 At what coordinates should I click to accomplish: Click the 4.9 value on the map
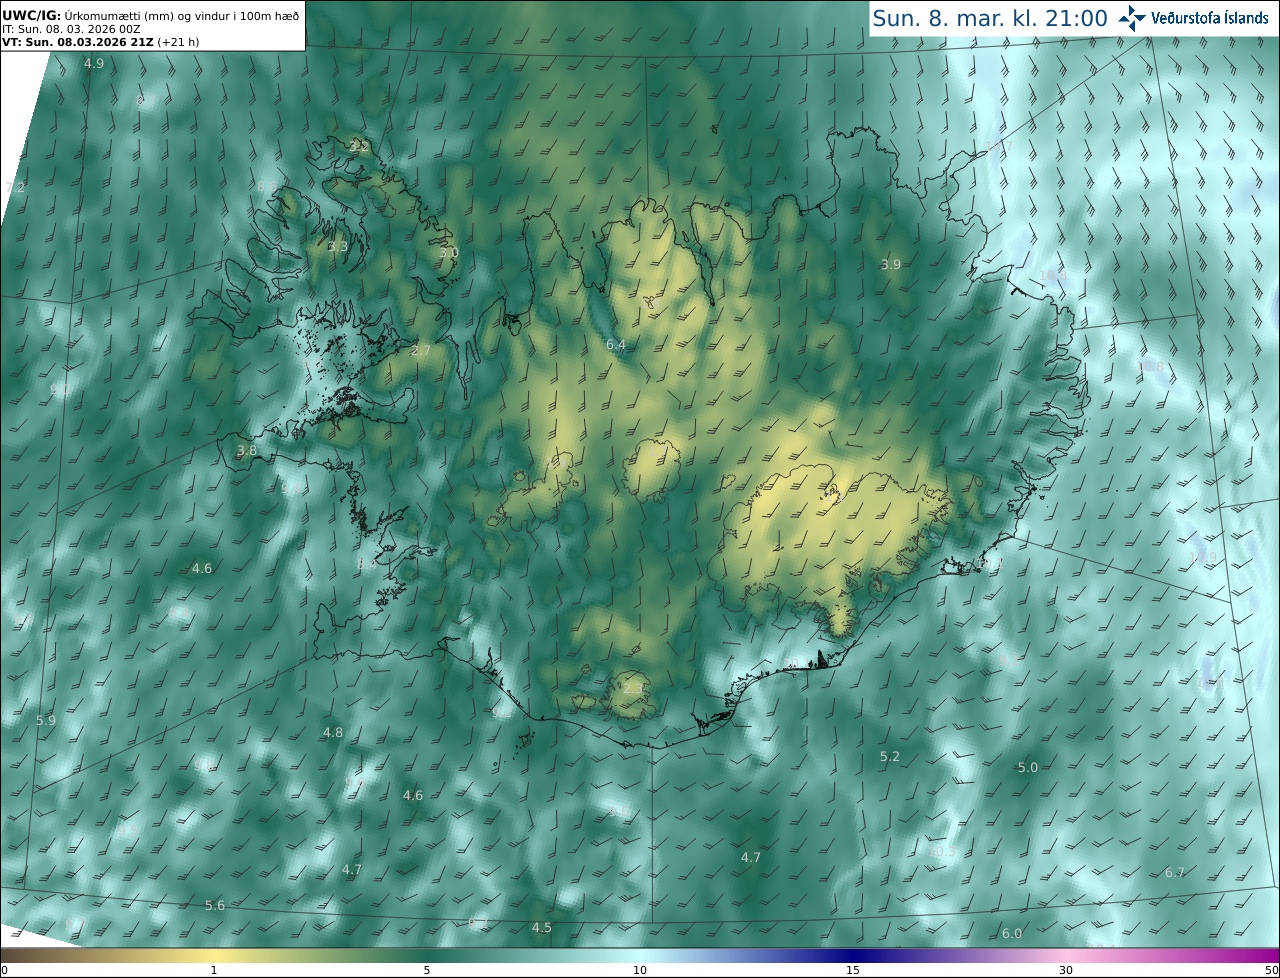pyautogui.click(x=93, y=63)
